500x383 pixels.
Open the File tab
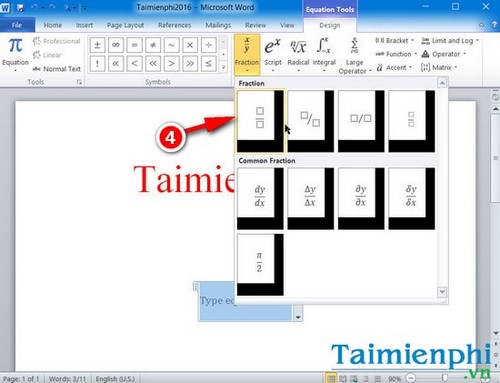coord(17,25)
